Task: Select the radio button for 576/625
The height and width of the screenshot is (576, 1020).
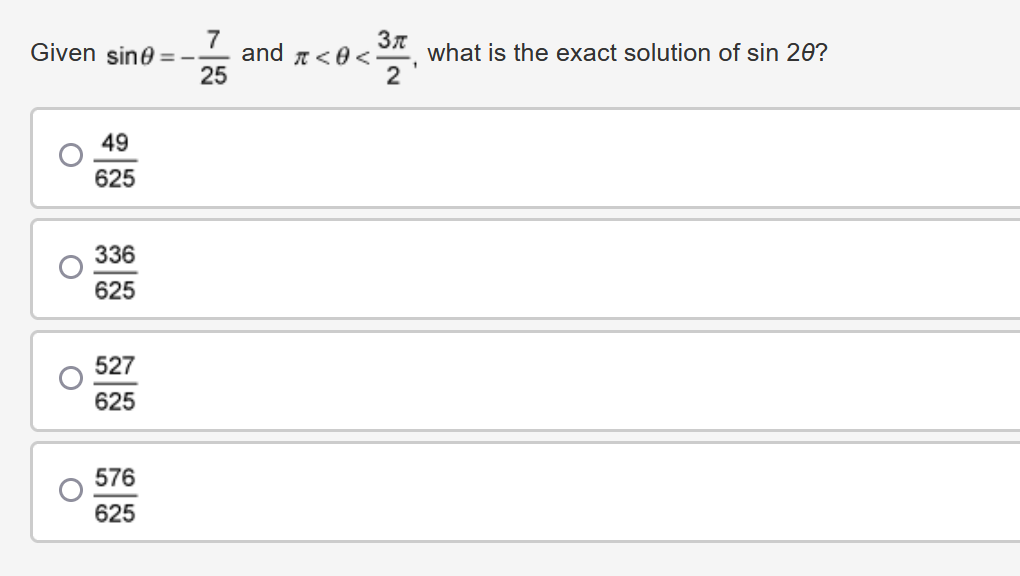Action: click(x=68, y=491)
